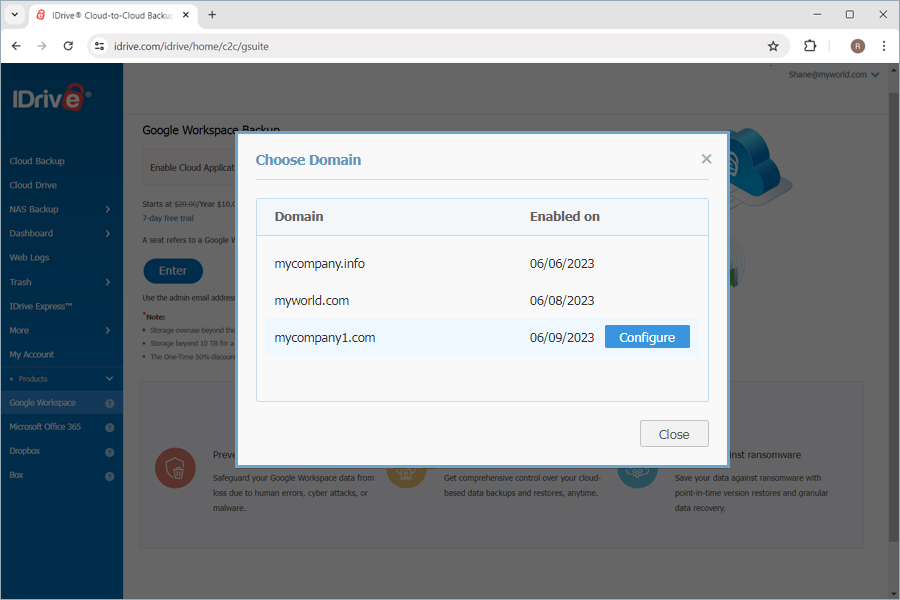The image size is (900, 600).
Task: Click the 06/09/2023 enabled date
Action: (x=562, y=338)
